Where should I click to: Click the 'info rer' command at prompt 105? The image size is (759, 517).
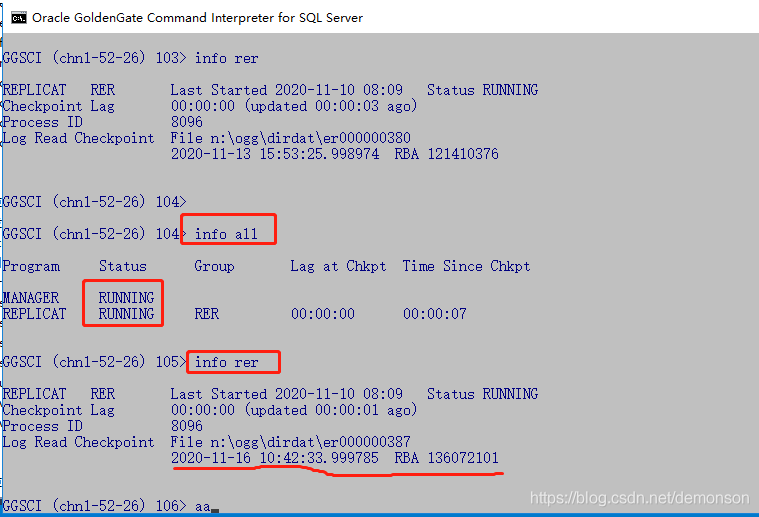click(x=226, y=363)
